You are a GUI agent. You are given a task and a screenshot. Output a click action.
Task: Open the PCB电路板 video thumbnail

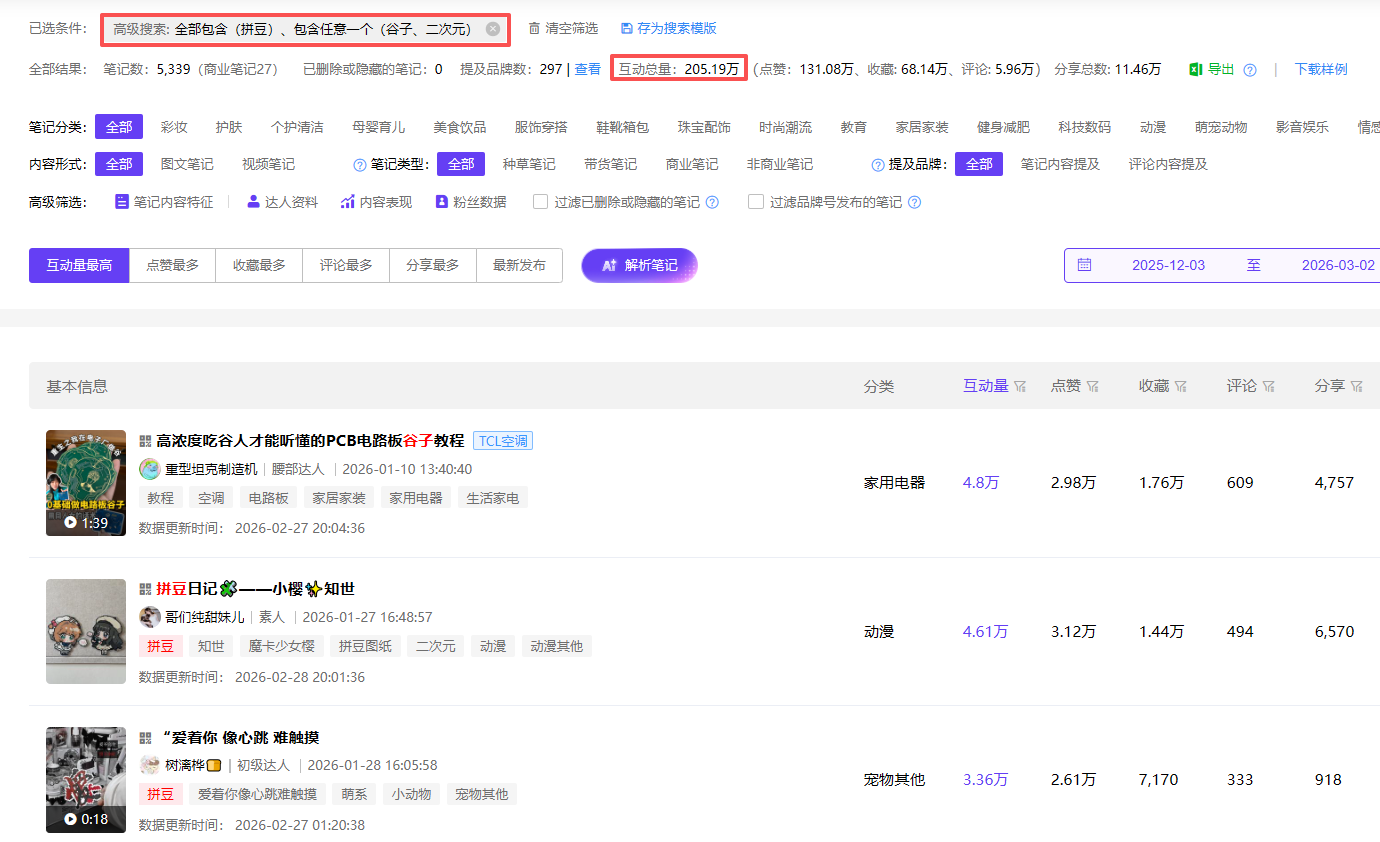point(86,482)
